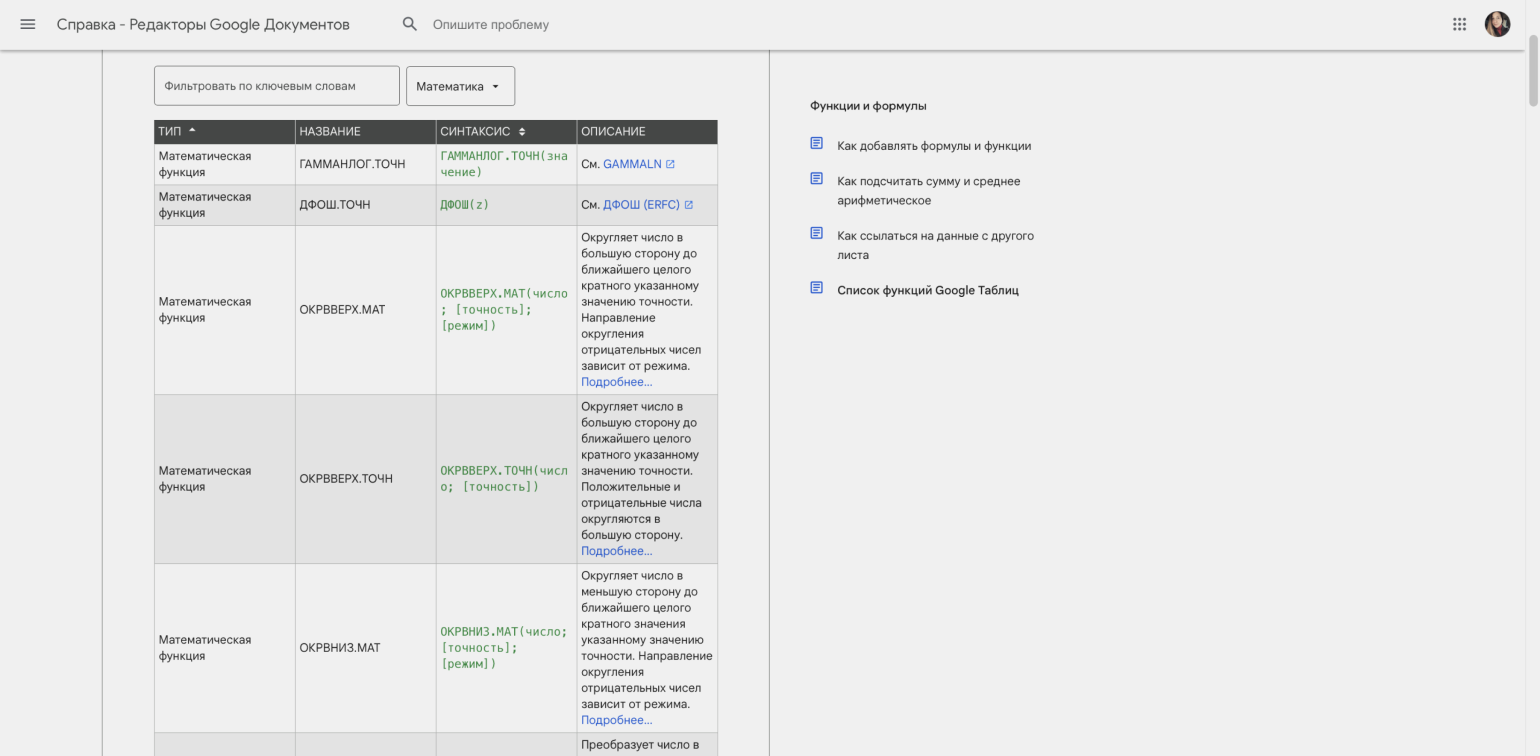Click Подробнее for ОКРВВЕРХ.ТОЧН
1540x756 pixels.
[616, 551]
